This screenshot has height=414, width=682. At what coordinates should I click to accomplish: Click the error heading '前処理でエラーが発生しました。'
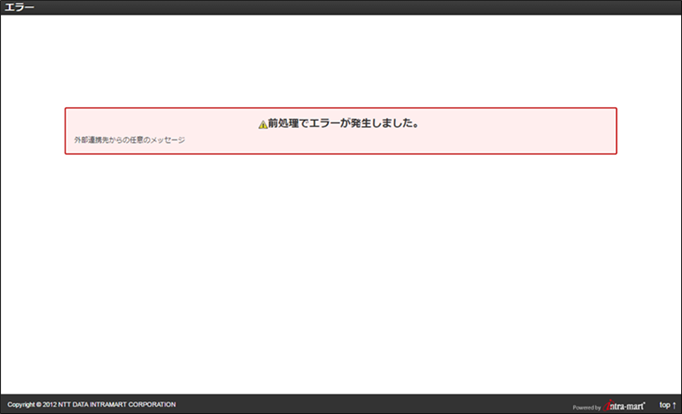coord(344,124)
